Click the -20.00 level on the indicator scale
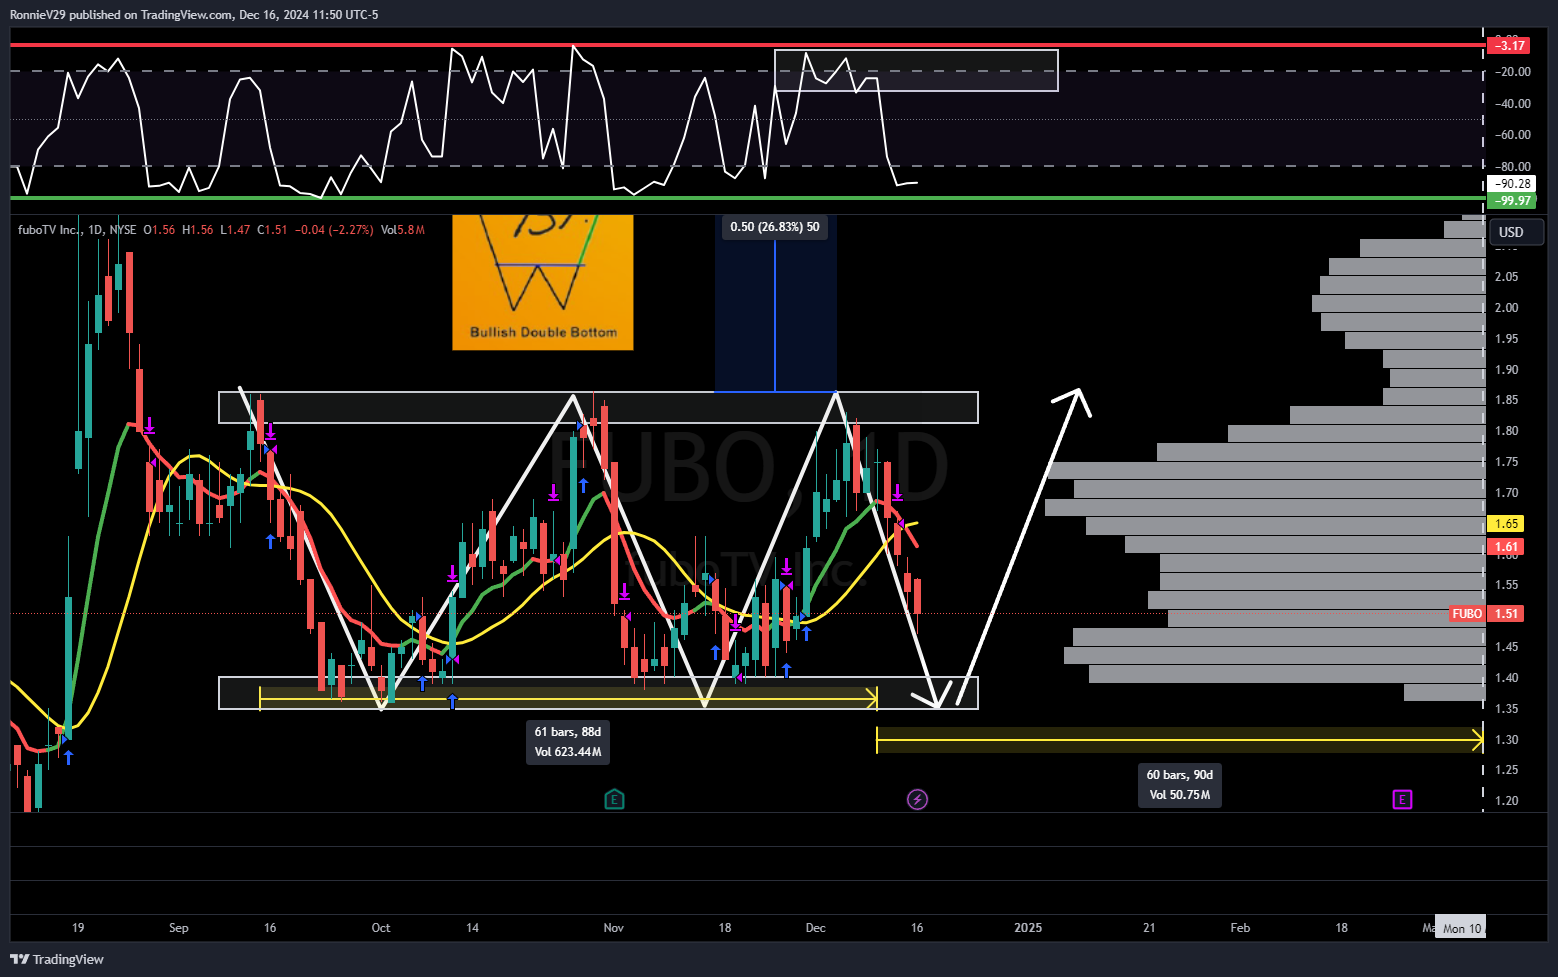This screenshot has width=1558, height=977. click(1513, 72)
